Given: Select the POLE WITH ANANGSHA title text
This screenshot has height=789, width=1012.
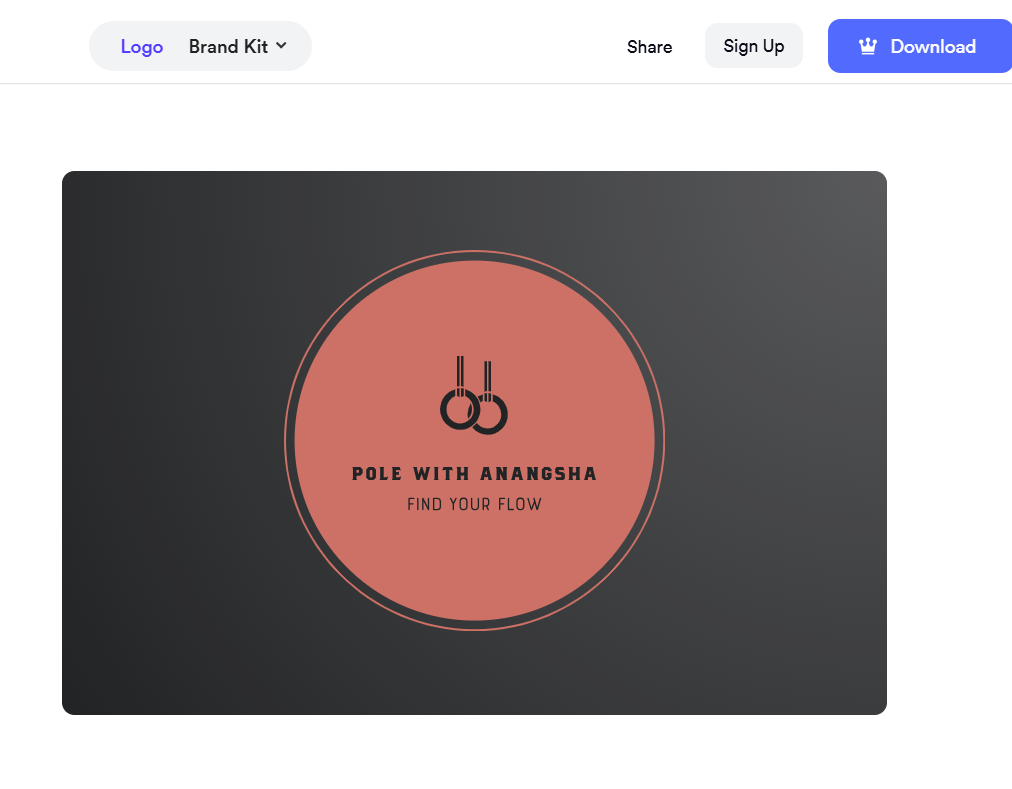Looking at the screenshot, I should tap(474, 473).
